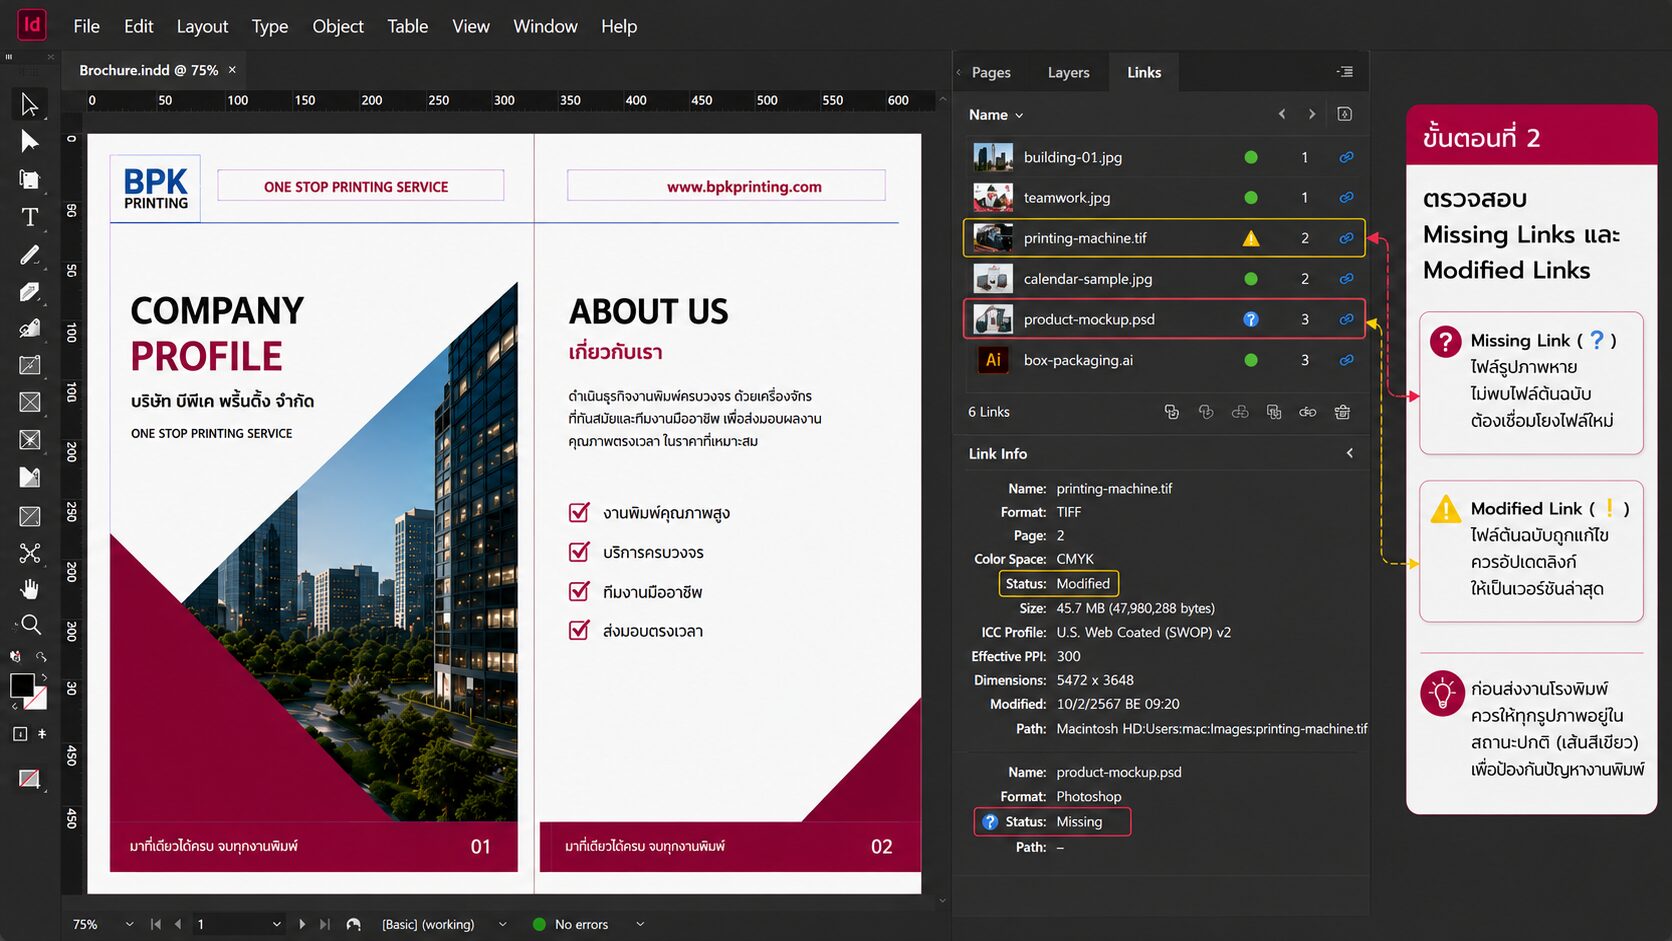Click yellow warning icon on printing-machine.tif row

coord(1251,238)
